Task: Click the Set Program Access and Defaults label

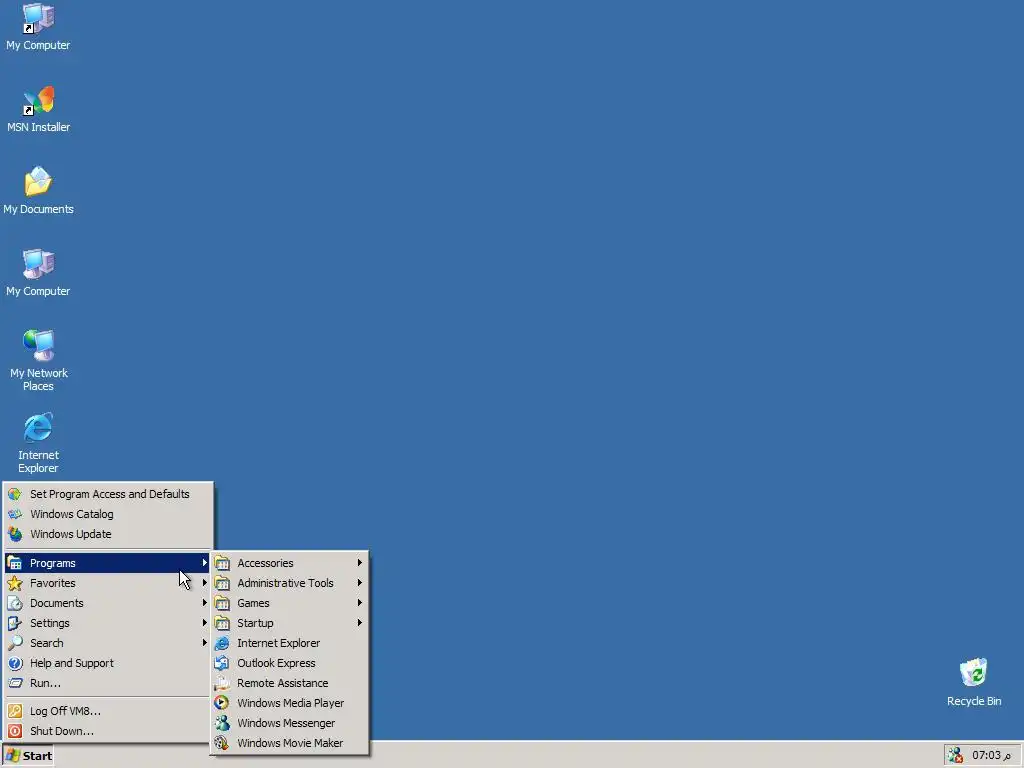Action: coord(110,494)
